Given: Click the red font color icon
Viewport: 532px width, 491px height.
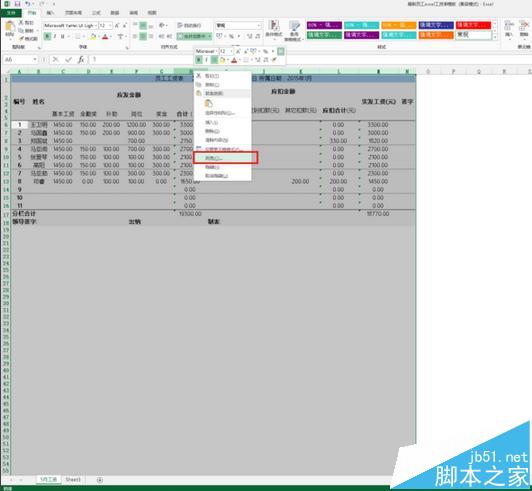Looking at the screenshot, I should pos(105,36).
